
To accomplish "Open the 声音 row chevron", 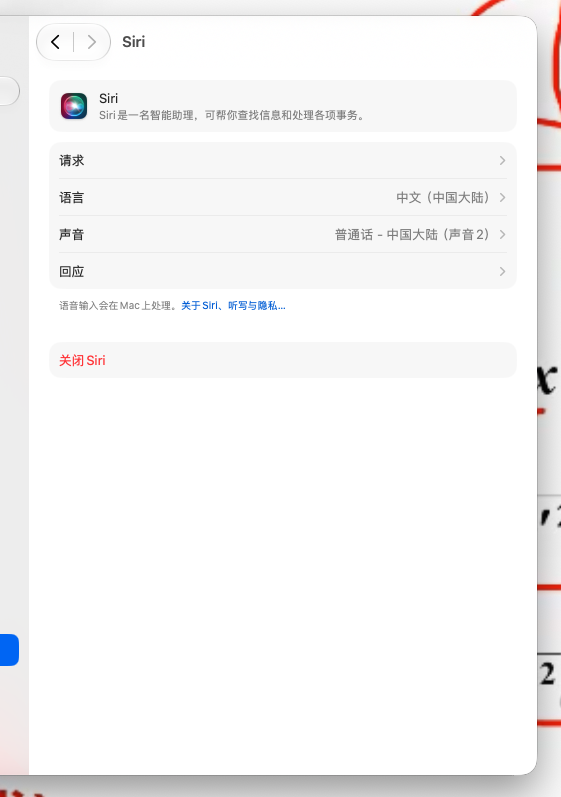I will (x=502, y=234).
